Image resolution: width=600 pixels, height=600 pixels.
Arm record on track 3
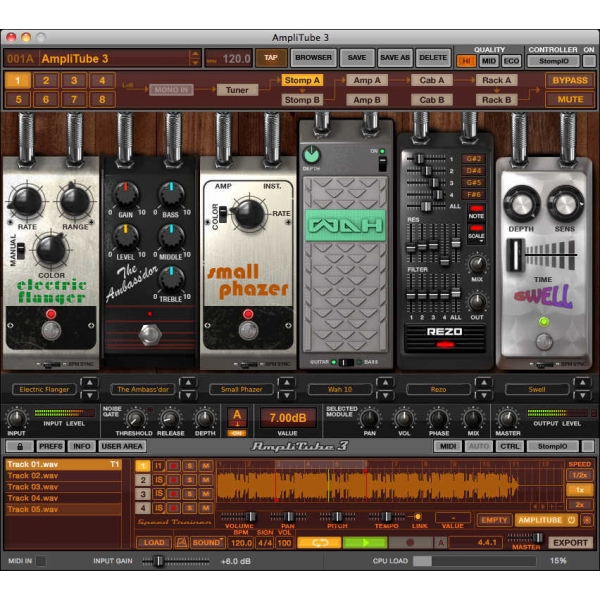(173, 494)
